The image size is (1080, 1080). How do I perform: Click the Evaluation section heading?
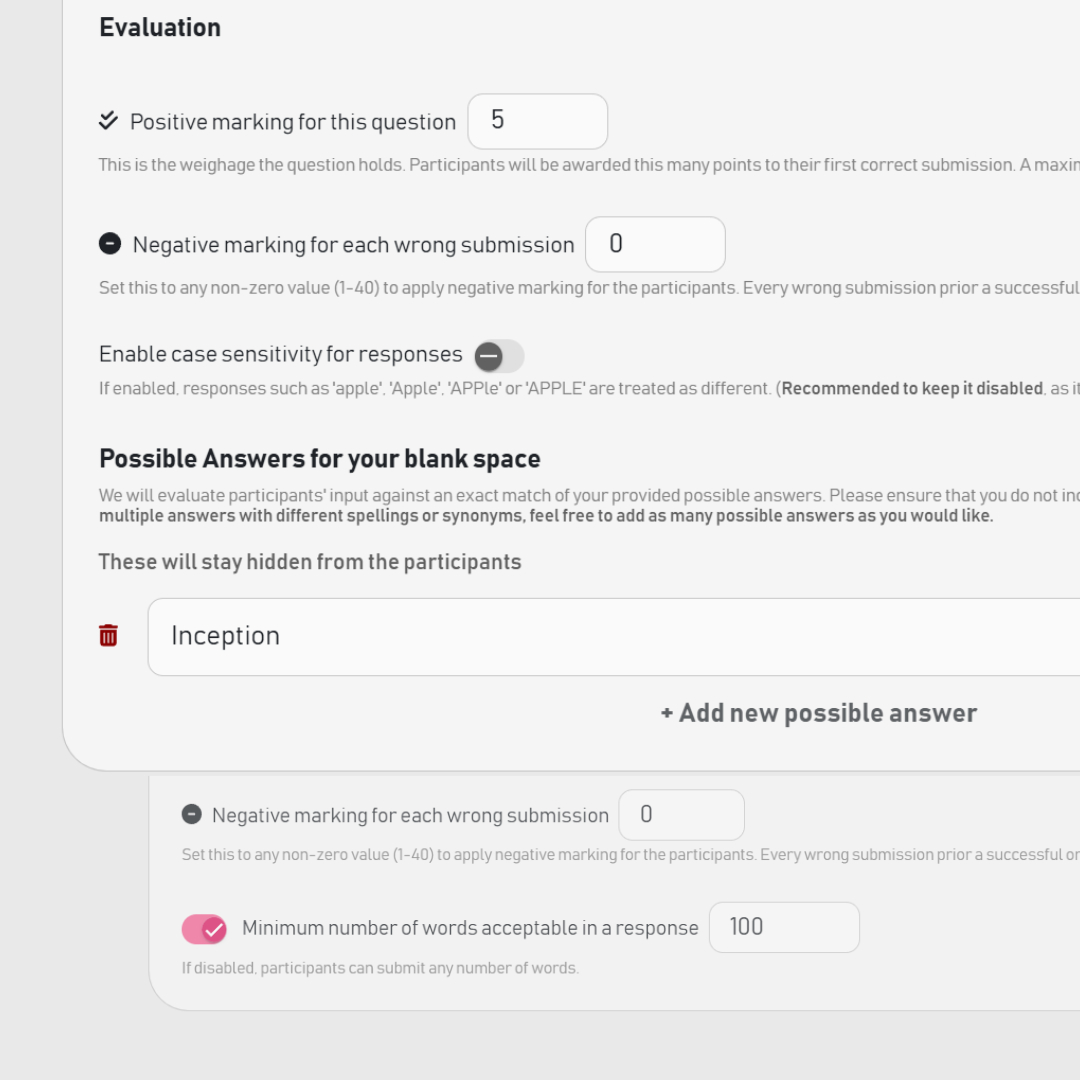160,27
